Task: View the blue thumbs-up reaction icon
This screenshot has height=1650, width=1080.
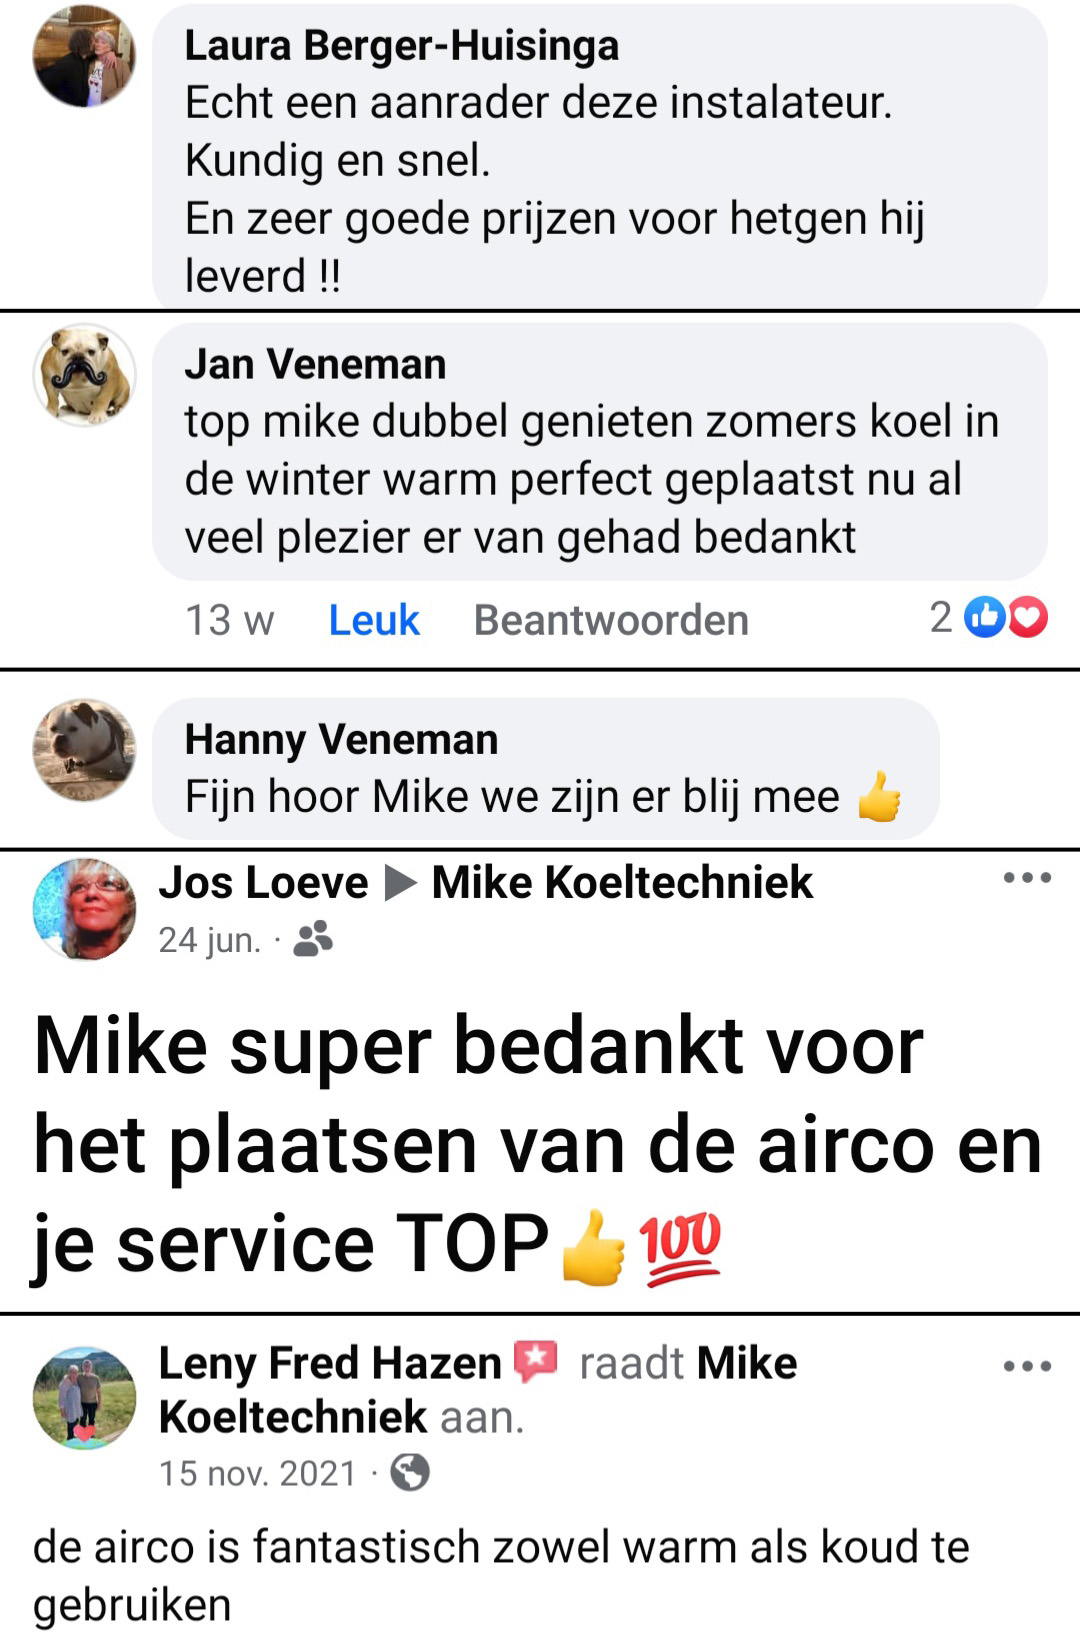Action: coord(985,617)
